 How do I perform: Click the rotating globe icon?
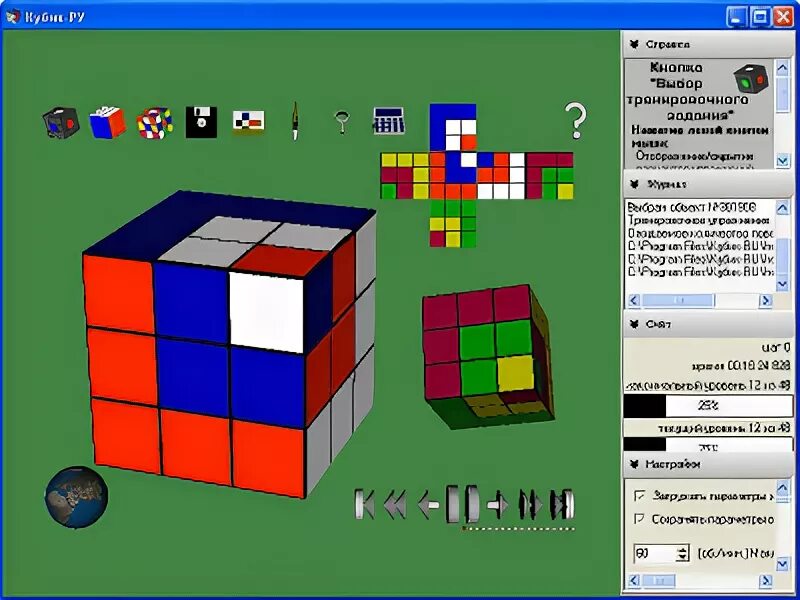[77, 496]
